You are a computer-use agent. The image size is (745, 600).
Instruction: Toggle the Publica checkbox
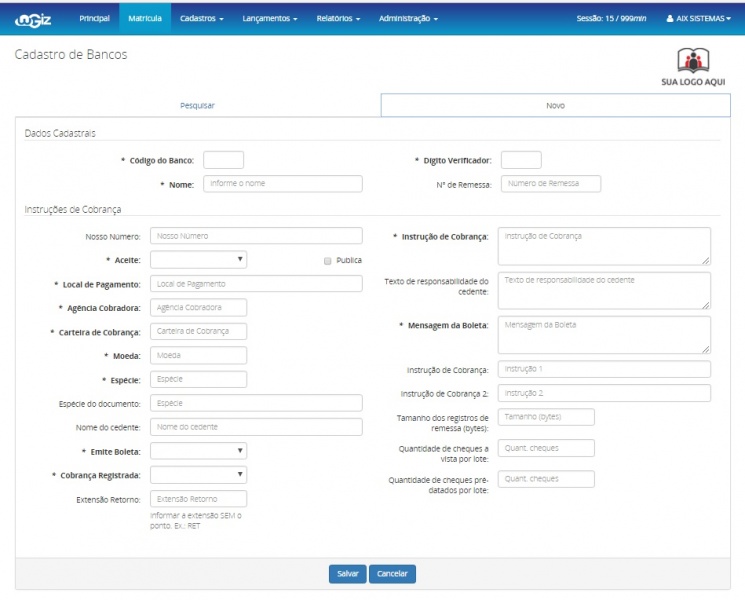click(327, 260)
